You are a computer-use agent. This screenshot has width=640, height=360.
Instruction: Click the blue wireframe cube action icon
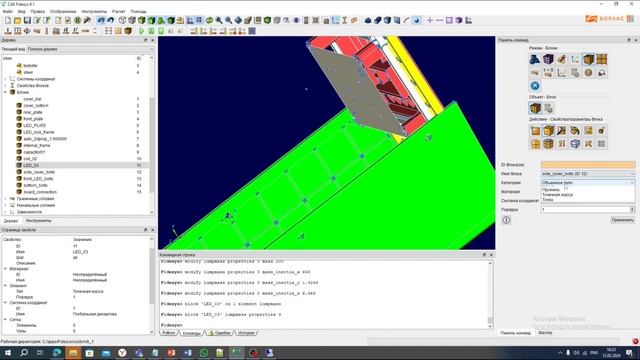pyautogui.click(x=575, y=144)
